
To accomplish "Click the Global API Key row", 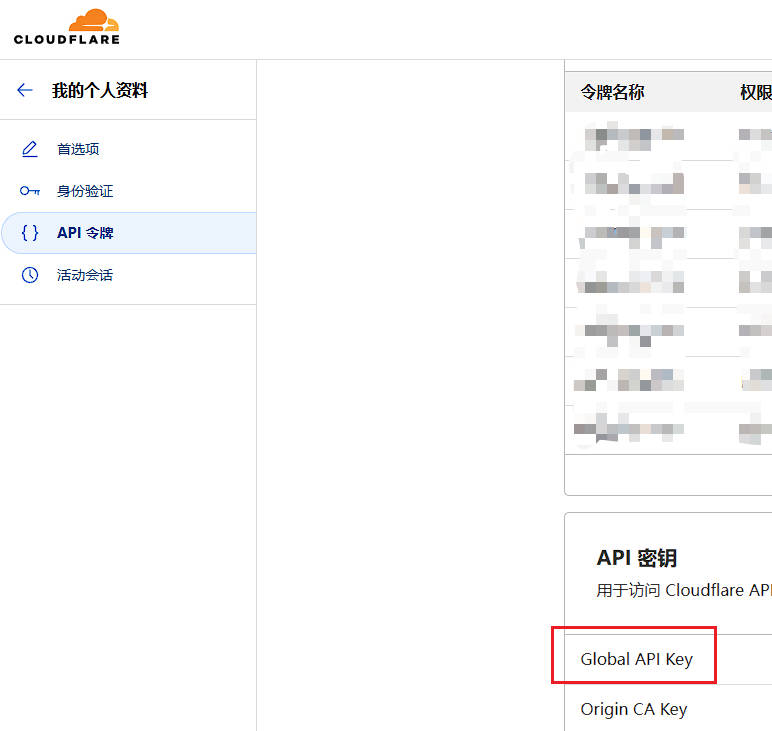I will [636, 659].
